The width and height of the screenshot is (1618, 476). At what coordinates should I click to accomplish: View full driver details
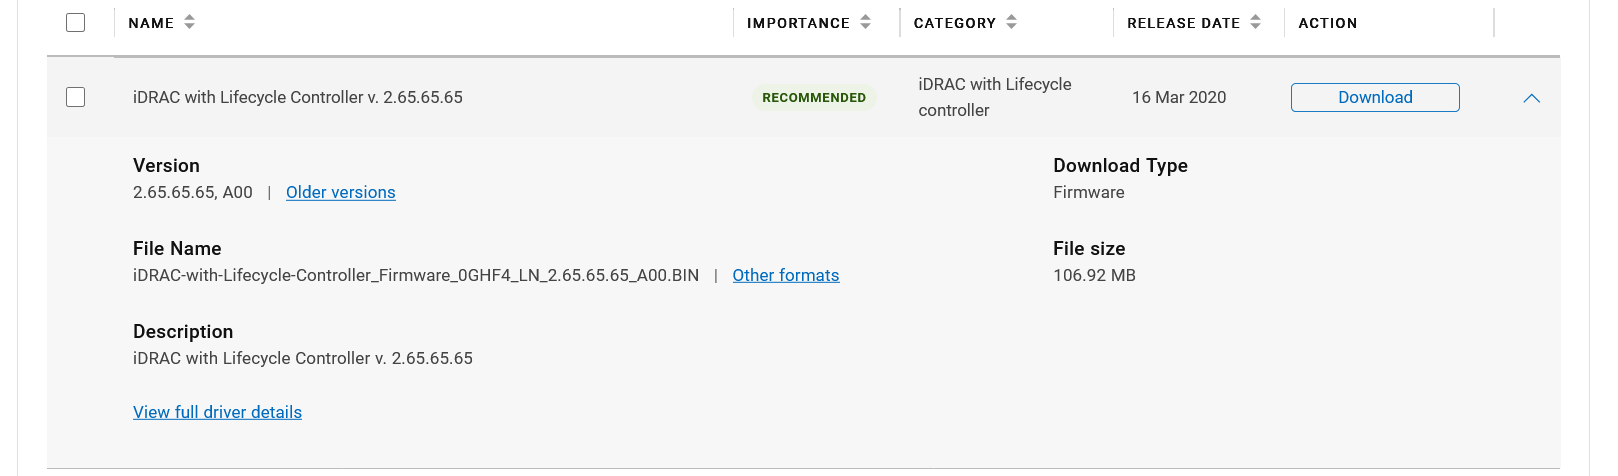[217, 412]
